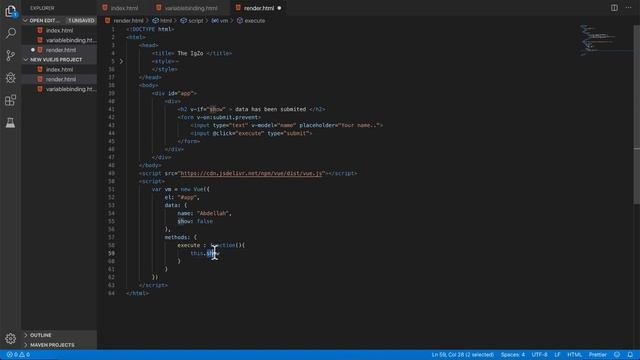Open the Search view icon
Screen dimensions: 640x360
click(11, 33)
